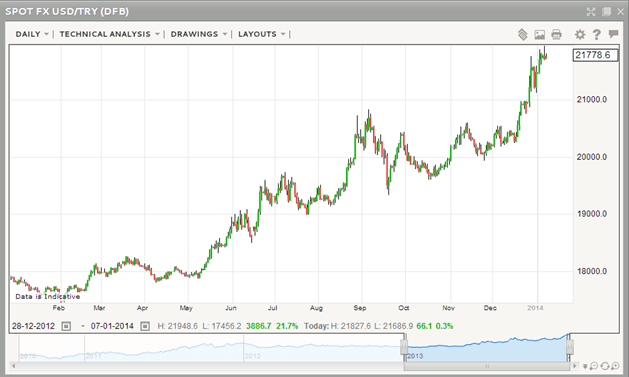Click the 2011 label in the navigator
This screenshot has width=629, height=377.
coord(93,356)
